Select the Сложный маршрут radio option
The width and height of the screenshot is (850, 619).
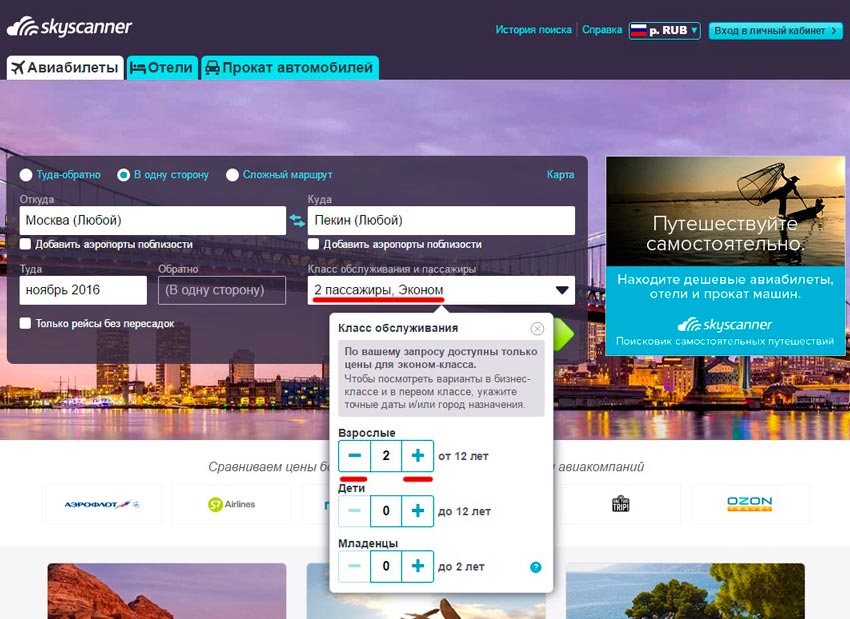[x=233, y=175]
